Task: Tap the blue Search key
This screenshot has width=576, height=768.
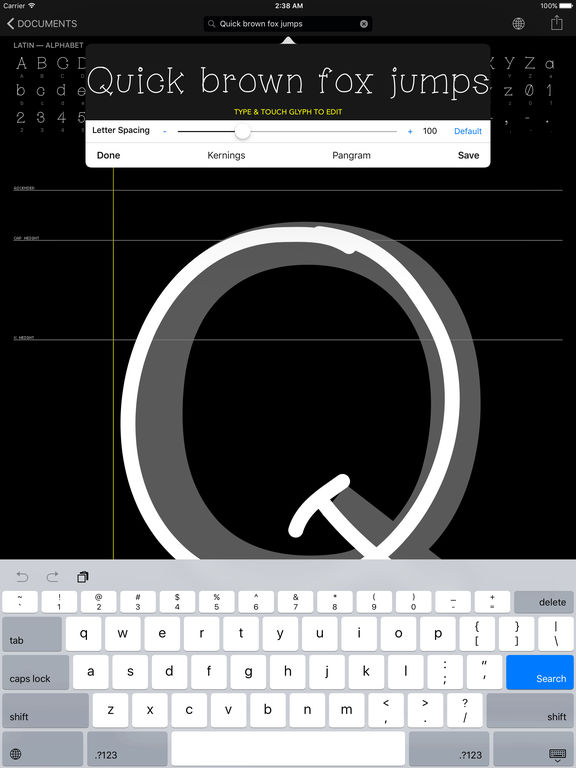Action: click(x=540, y=672)
